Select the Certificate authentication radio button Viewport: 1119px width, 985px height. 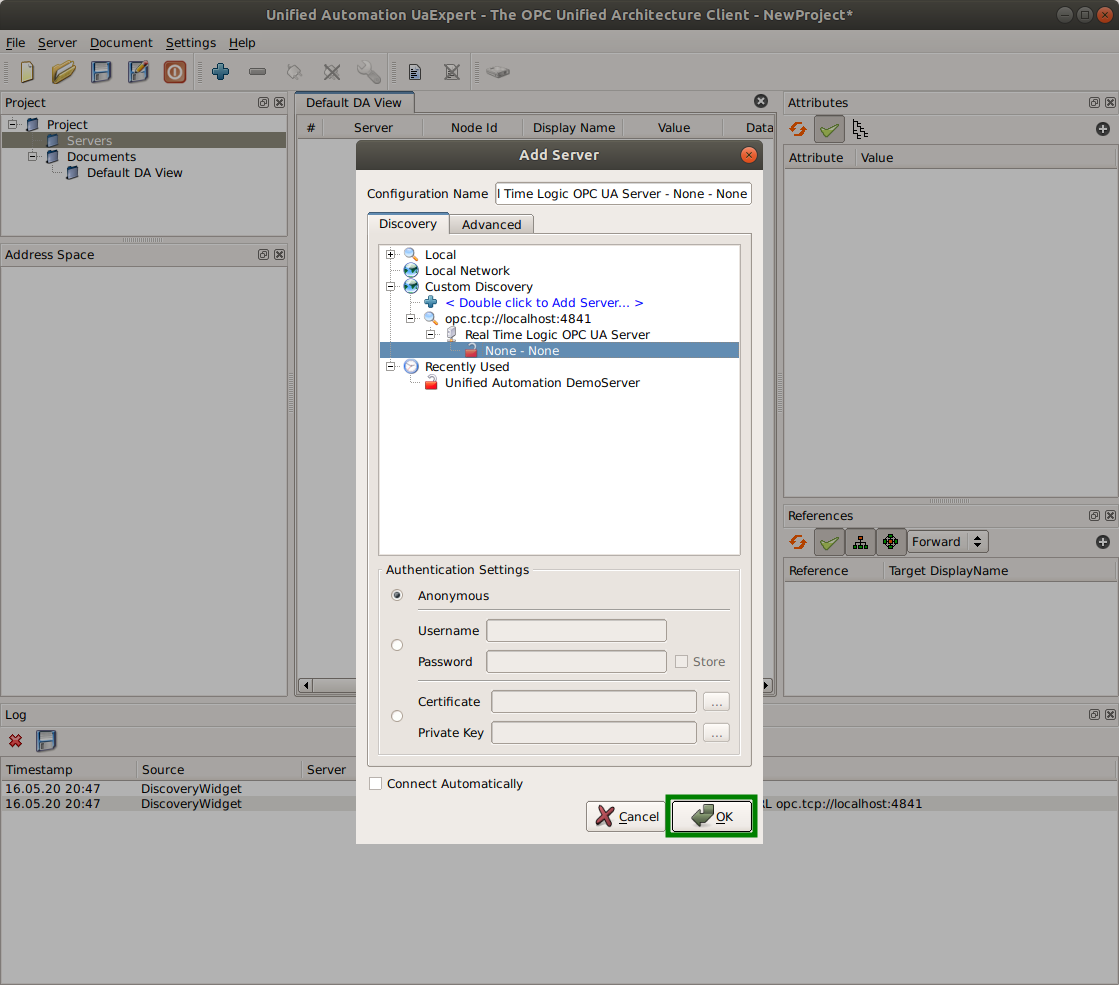[x=397, y=716]
